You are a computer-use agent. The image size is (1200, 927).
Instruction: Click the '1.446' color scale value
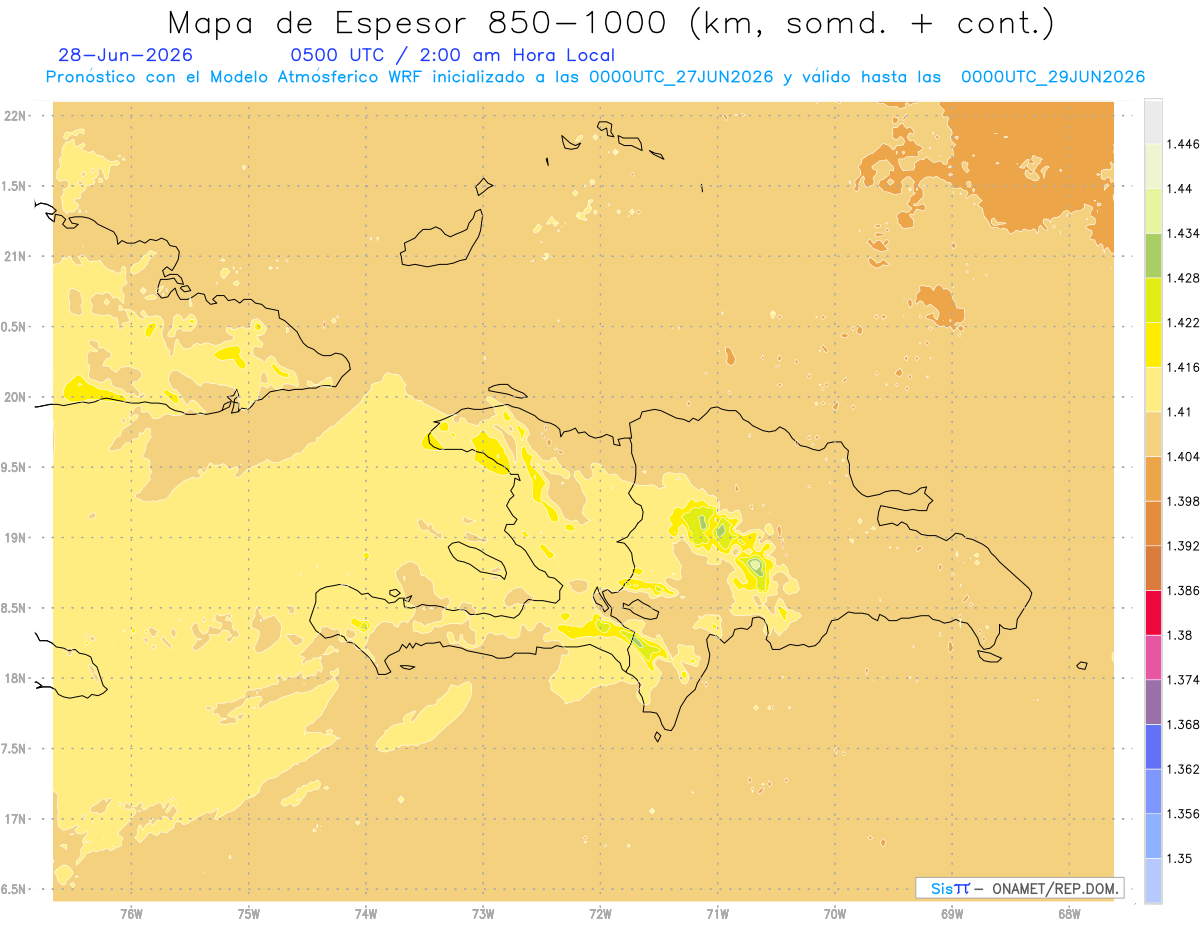tap(1183, 144)
